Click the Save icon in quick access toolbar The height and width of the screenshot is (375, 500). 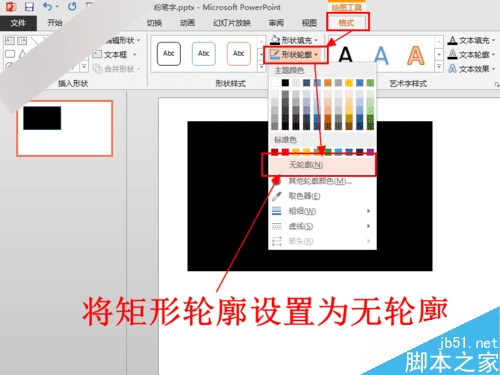[29, 7]
